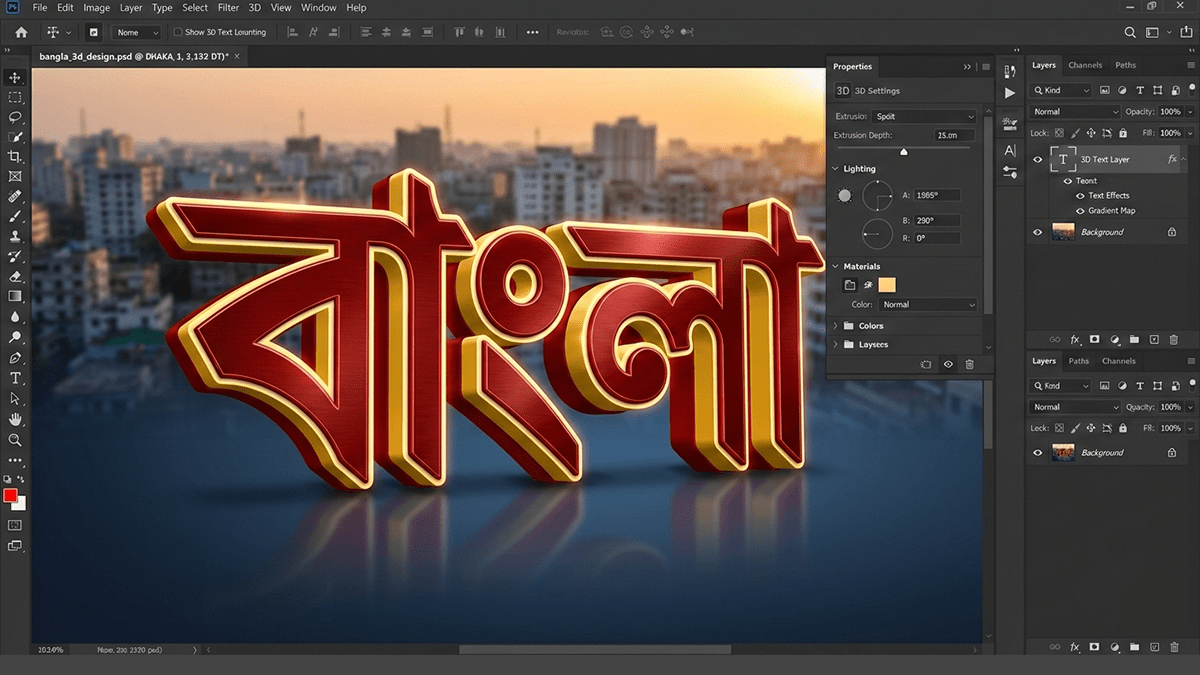Hide Background layer in upper Layers panel
The image size is (1200, 675).
click(x=1037, y=232)
